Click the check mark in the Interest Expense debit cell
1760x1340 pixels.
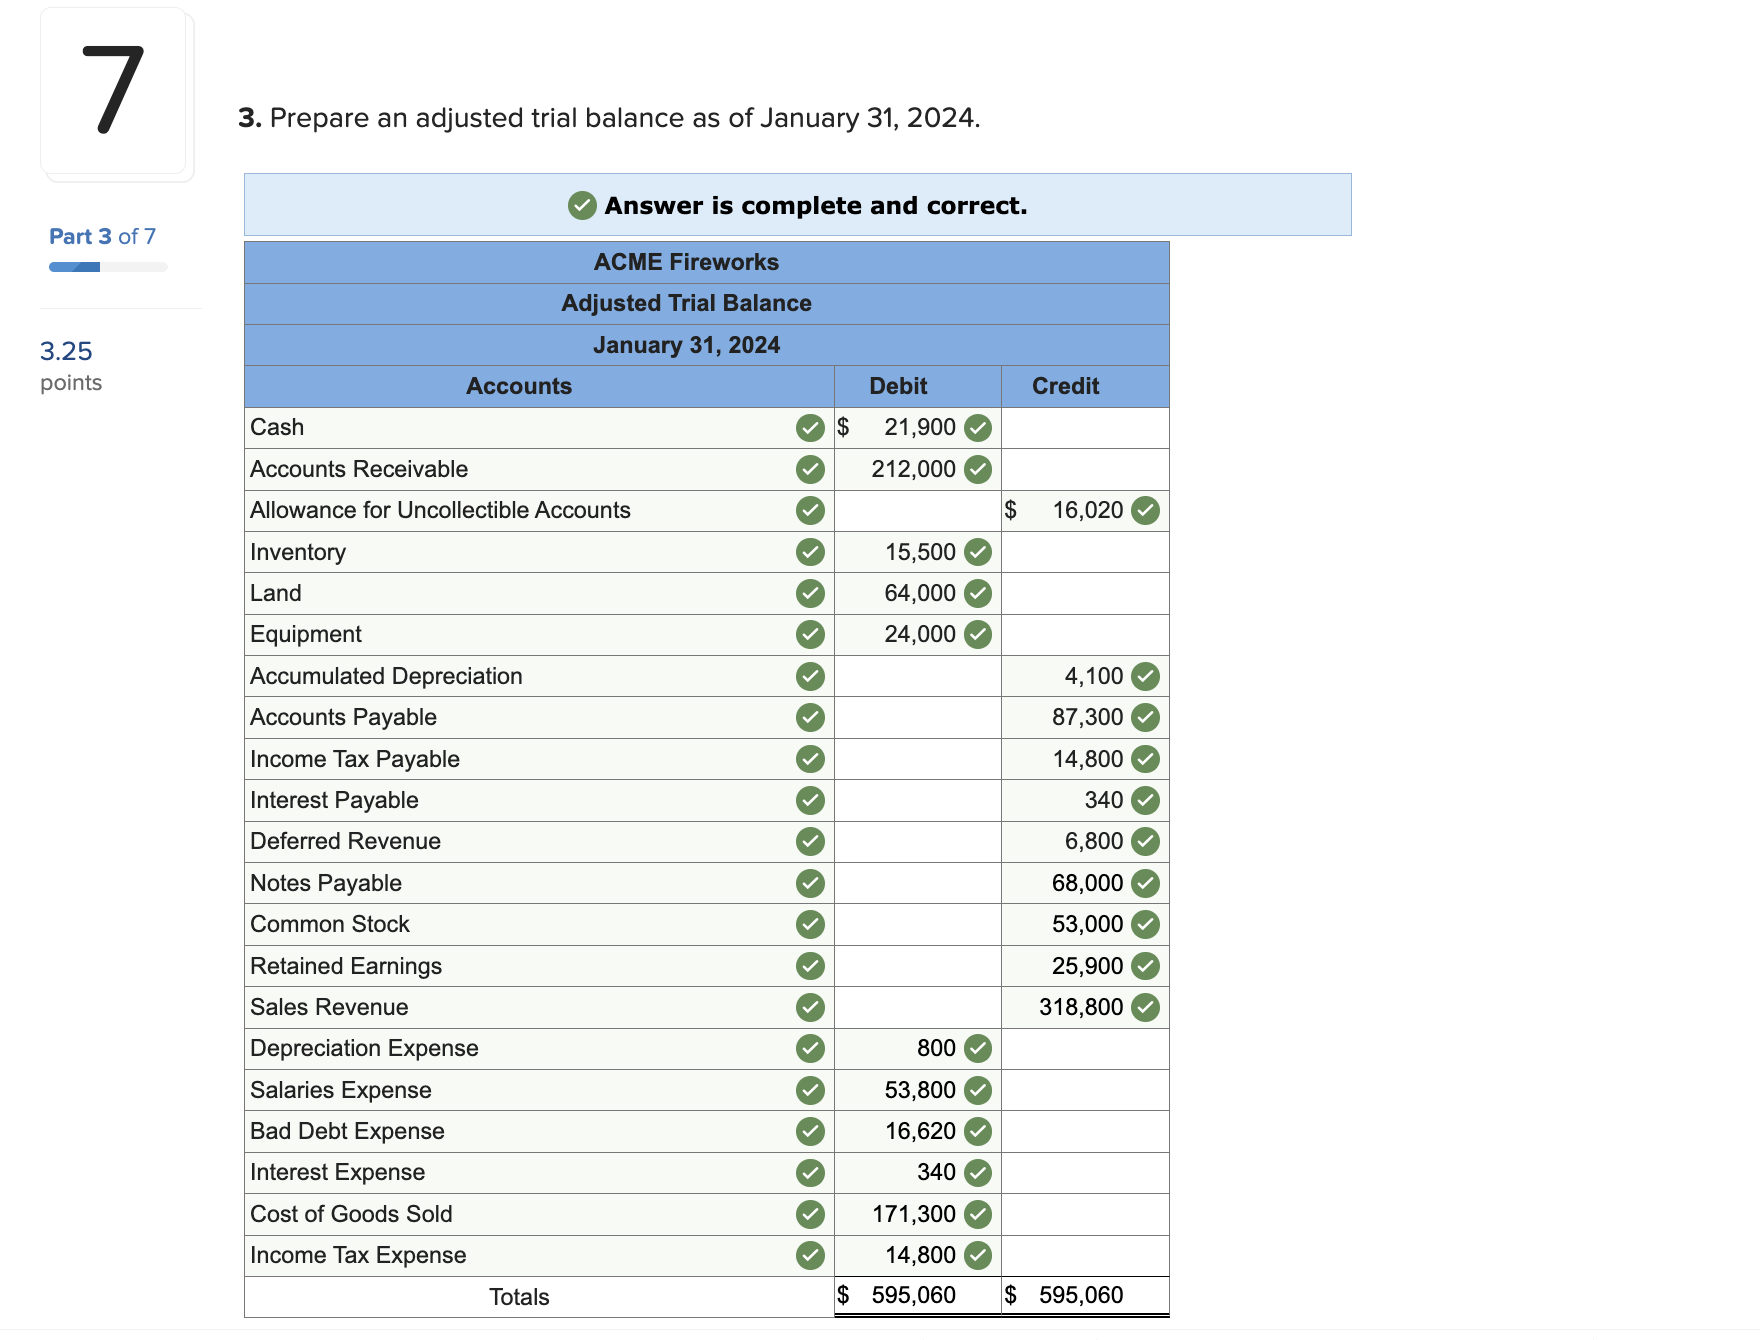[978, 1173]
